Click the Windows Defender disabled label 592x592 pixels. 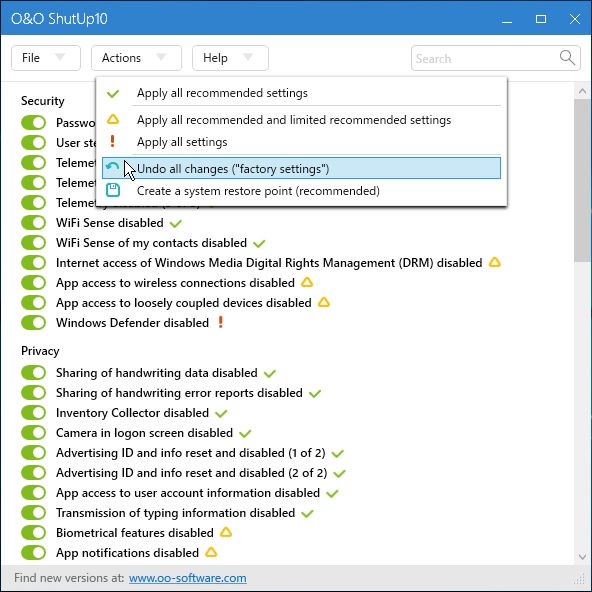(x=133, y=323)
